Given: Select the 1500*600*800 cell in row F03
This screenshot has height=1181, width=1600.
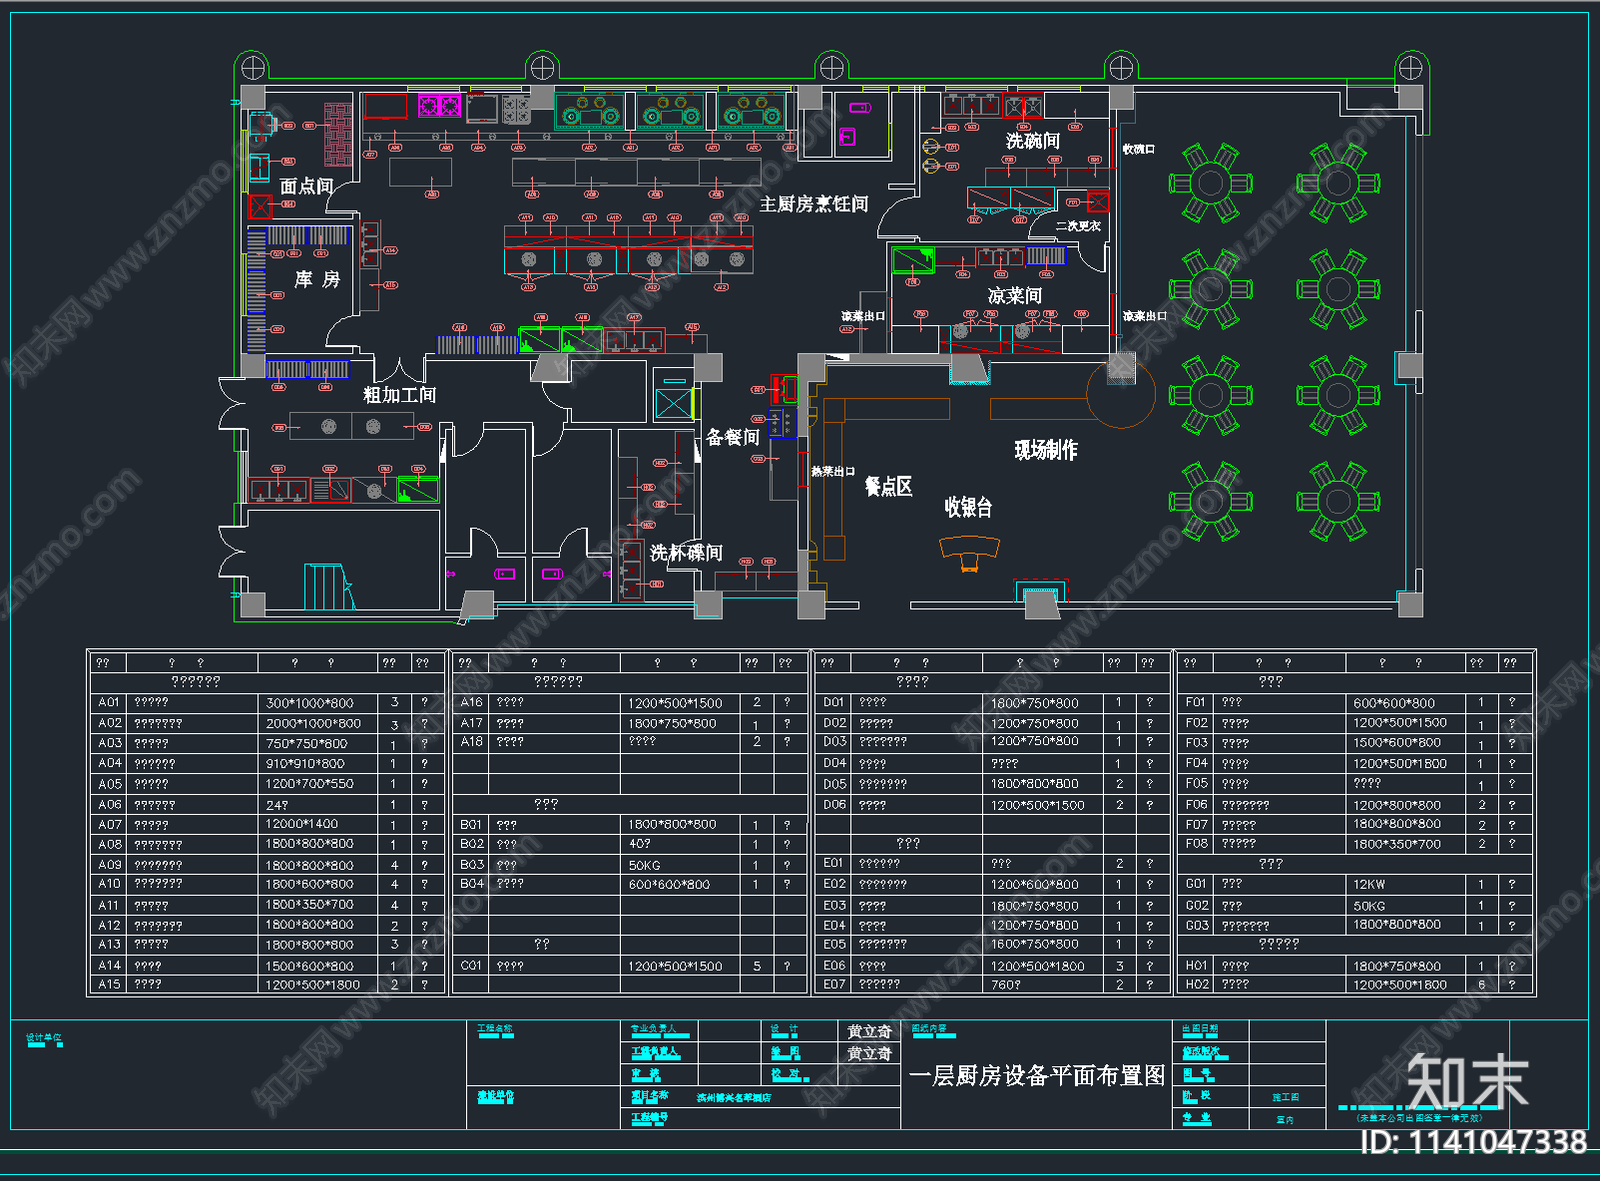Looking at the screenshot, I should coord(1397,743).
